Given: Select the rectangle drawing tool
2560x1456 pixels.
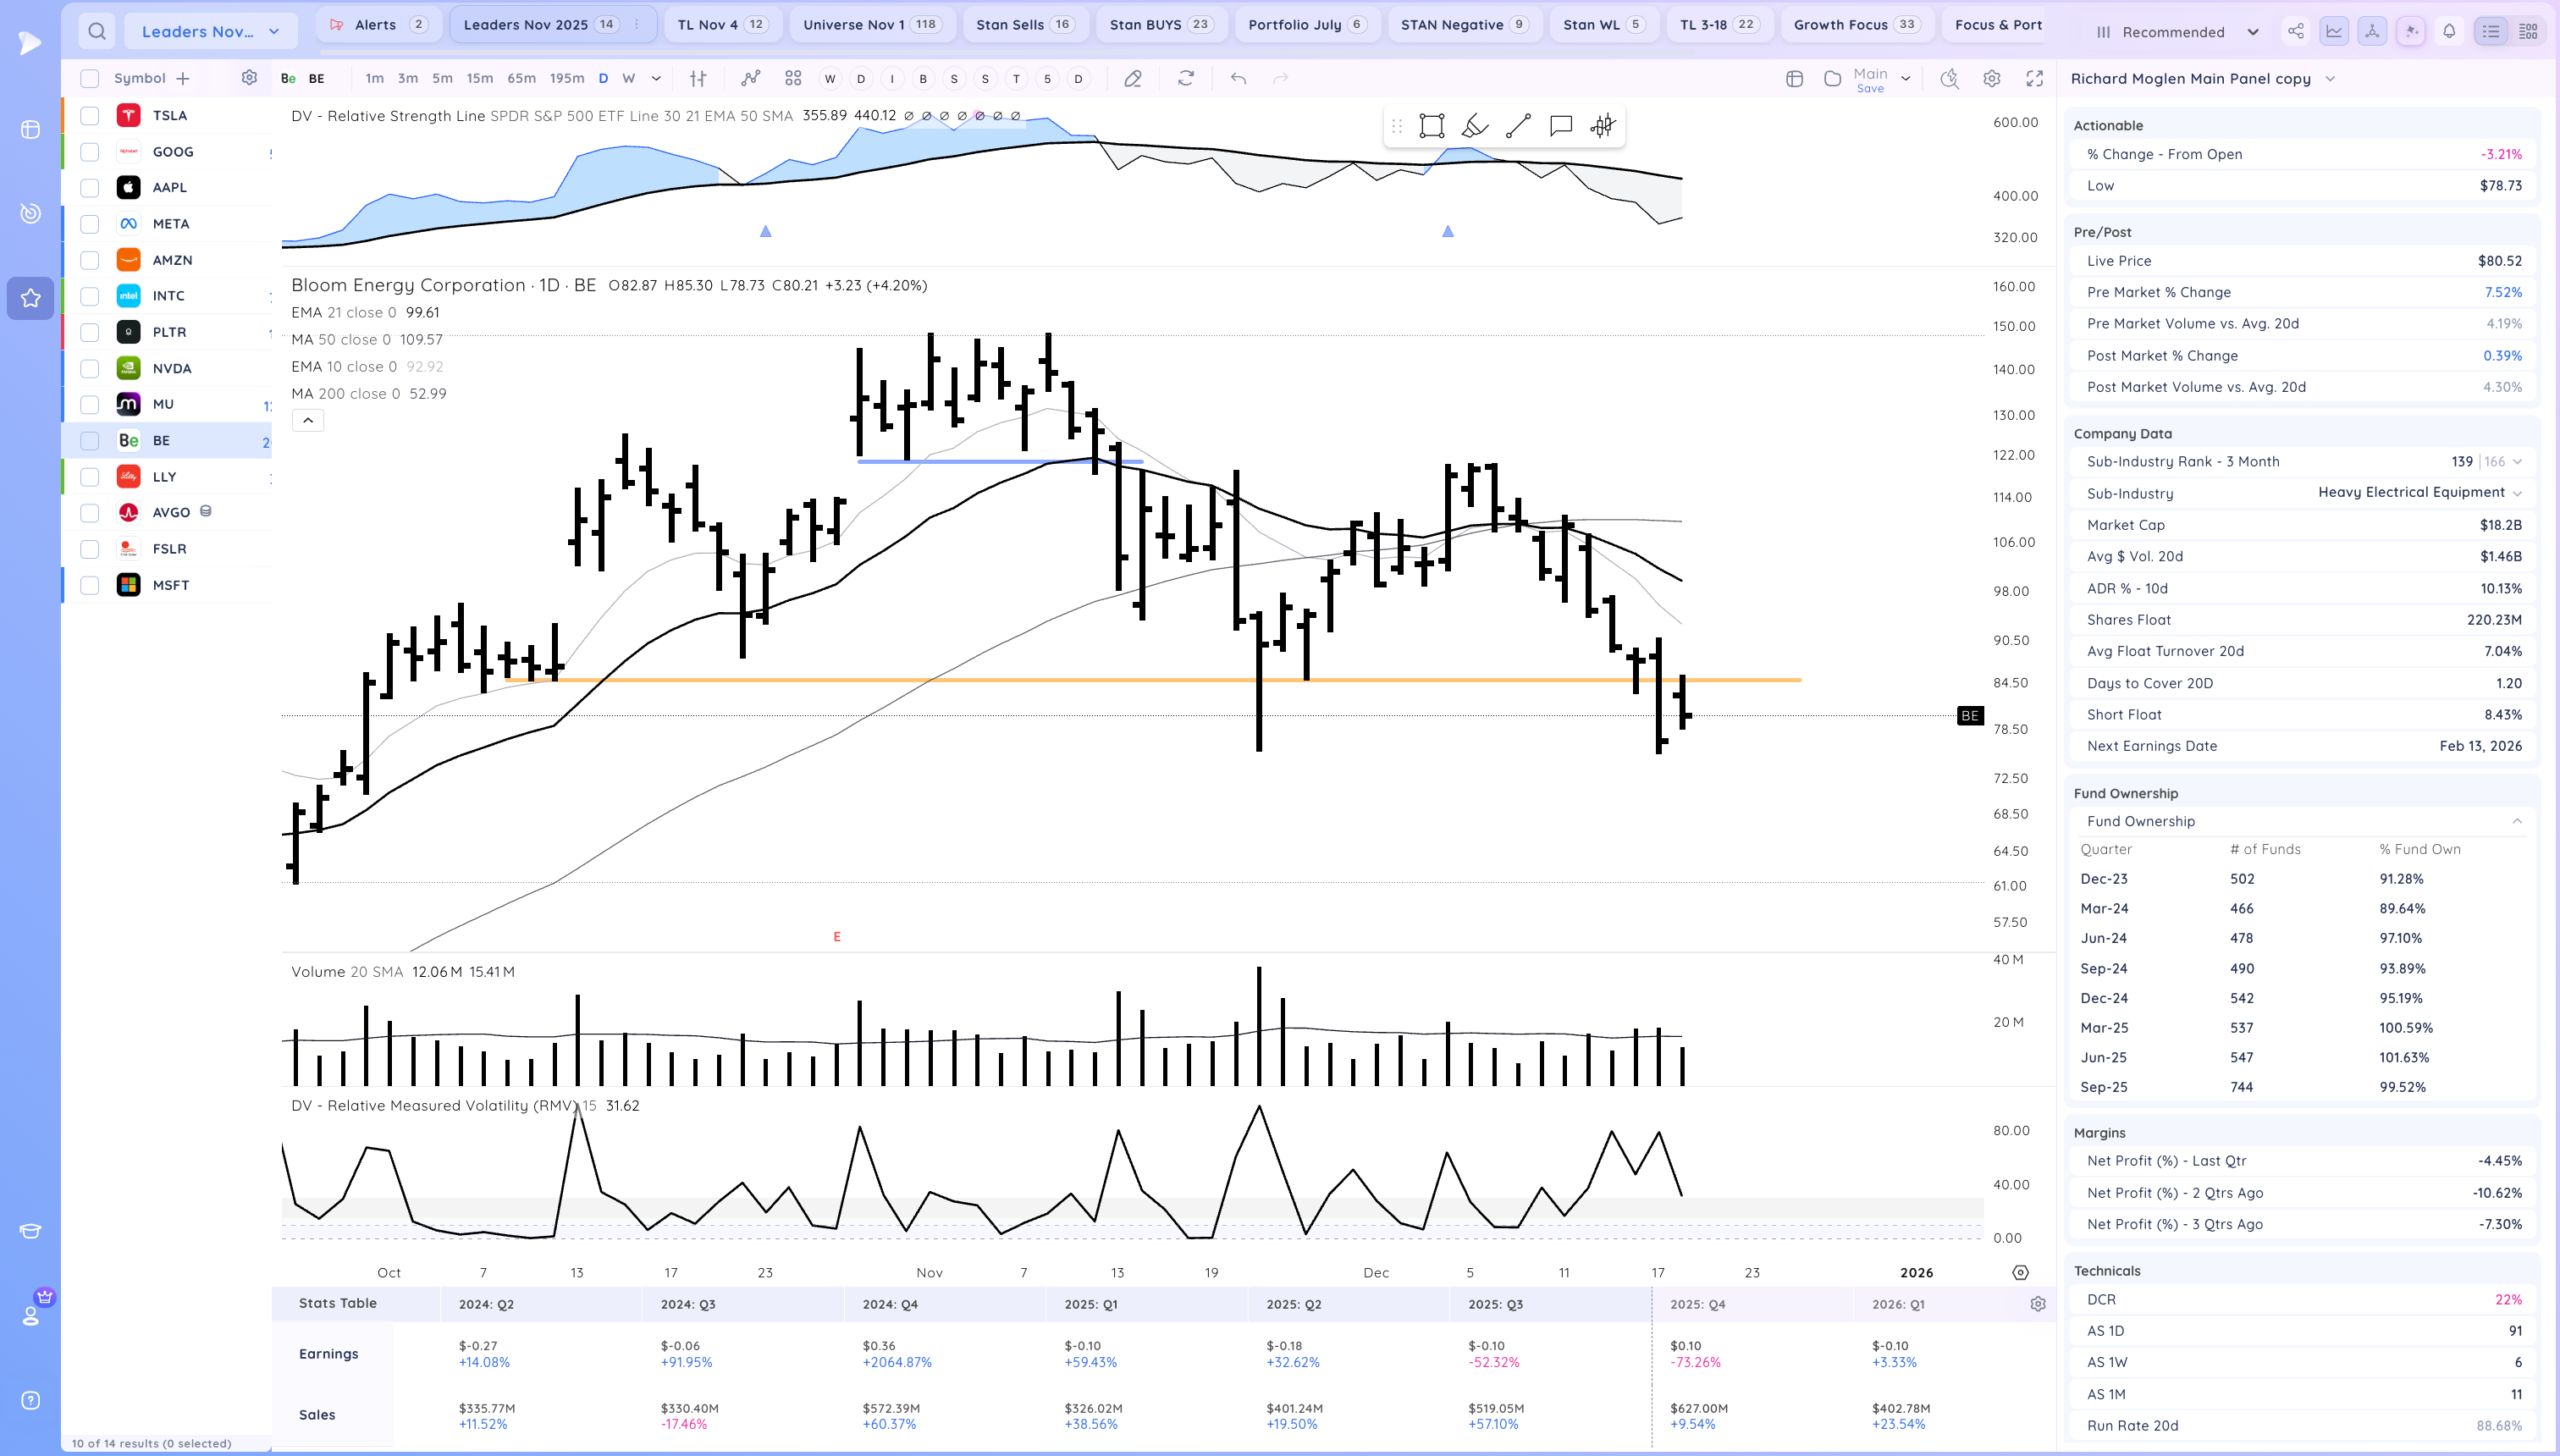Looking at the screenshot, I should [1431, 126].
